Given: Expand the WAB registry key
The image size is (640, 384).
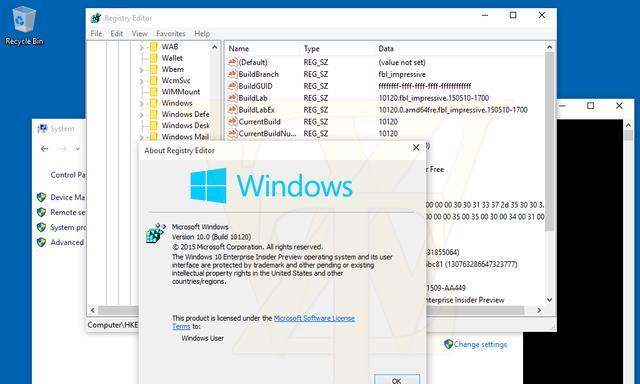Looking at the screenshot, I should (142, 48).
